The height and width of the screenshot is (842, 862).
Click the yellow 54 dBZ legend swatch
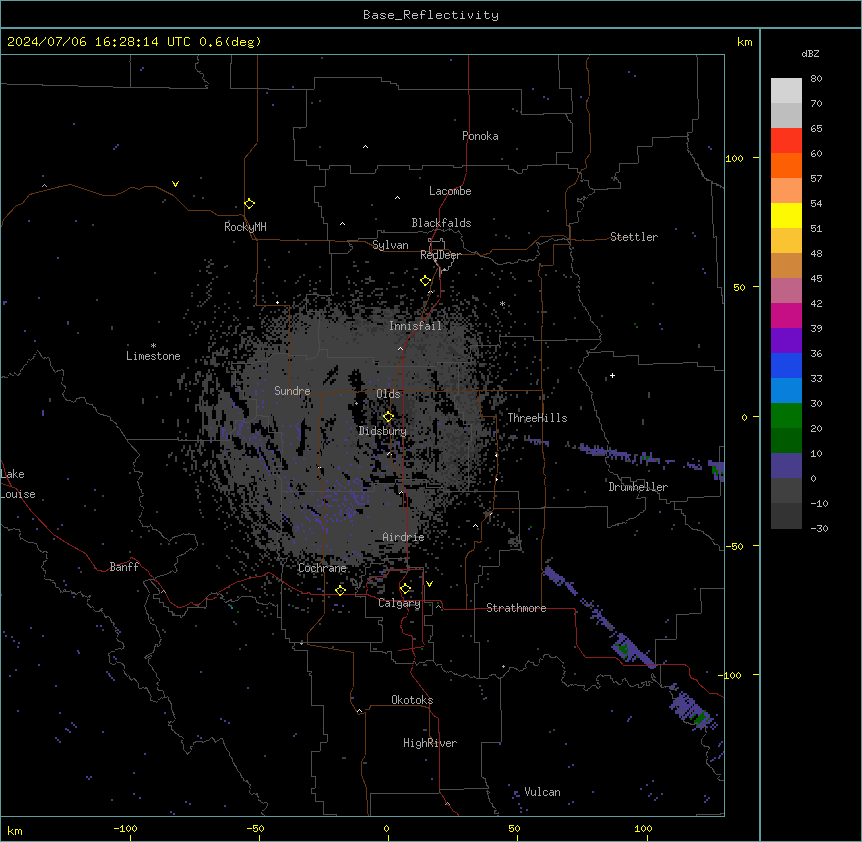pyautogui.click(x=786, y=216)
